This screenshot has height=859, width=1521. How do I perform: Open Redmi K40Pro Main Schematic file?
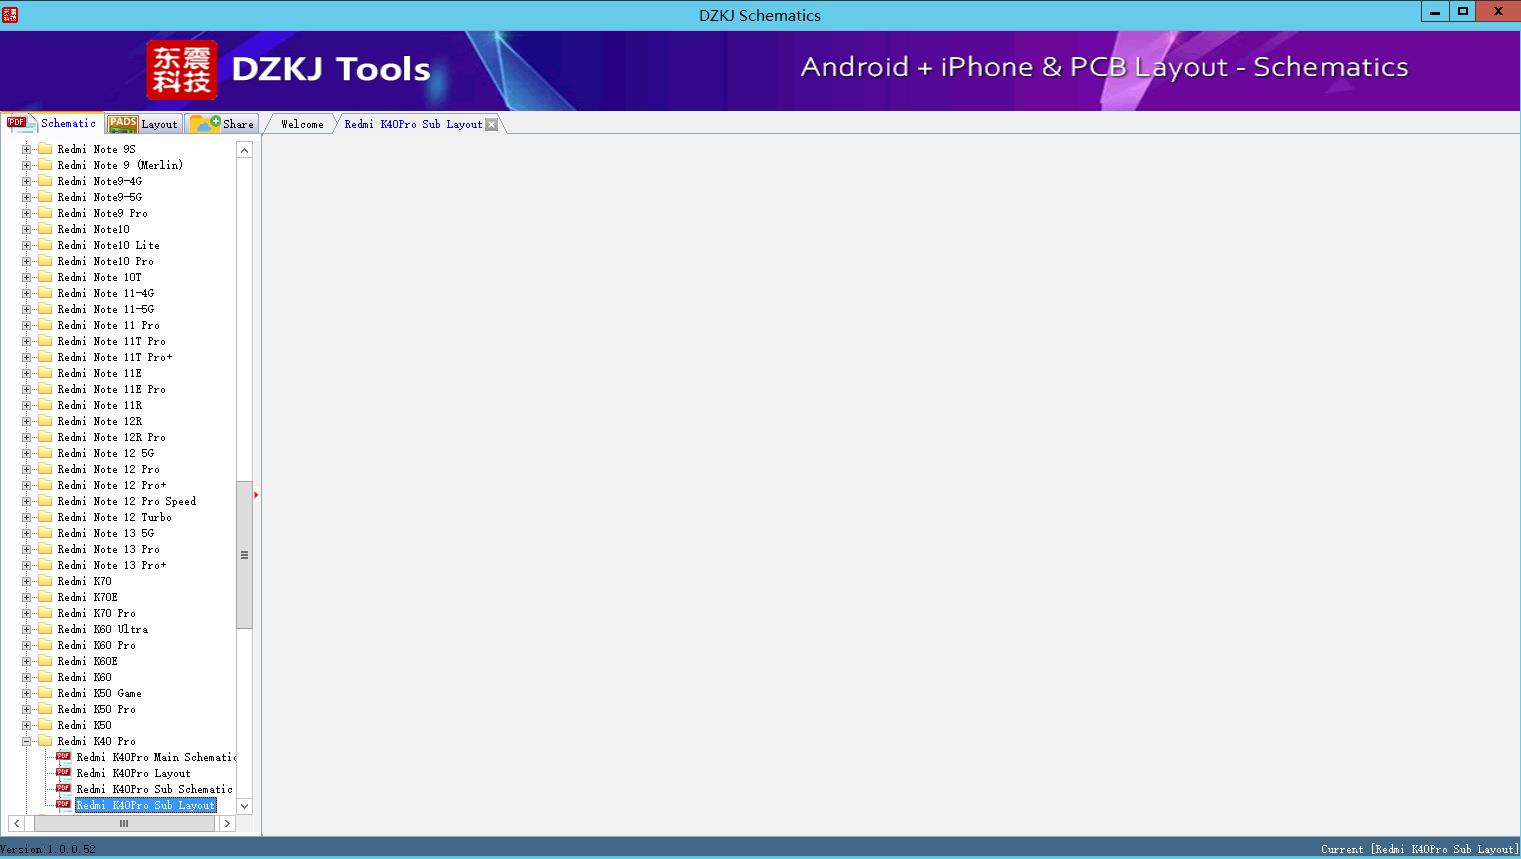(156, 757)
